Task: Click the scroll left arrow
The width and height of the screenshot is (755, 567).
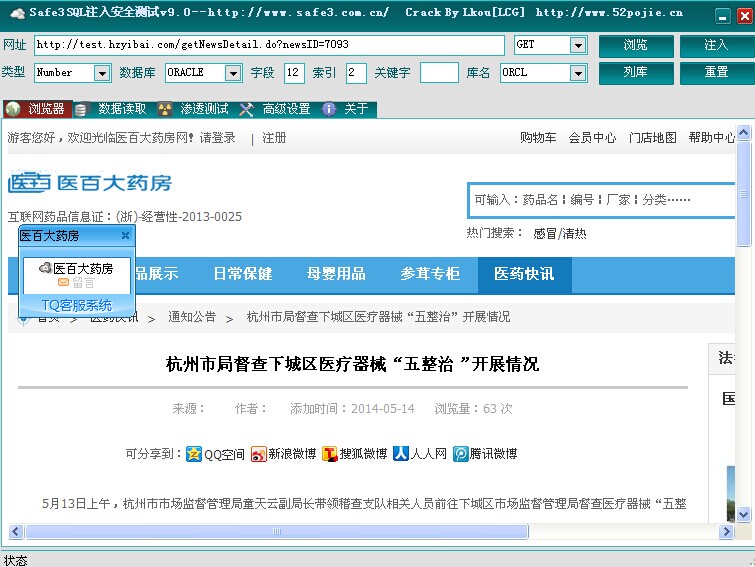Action: pos(15,531)
